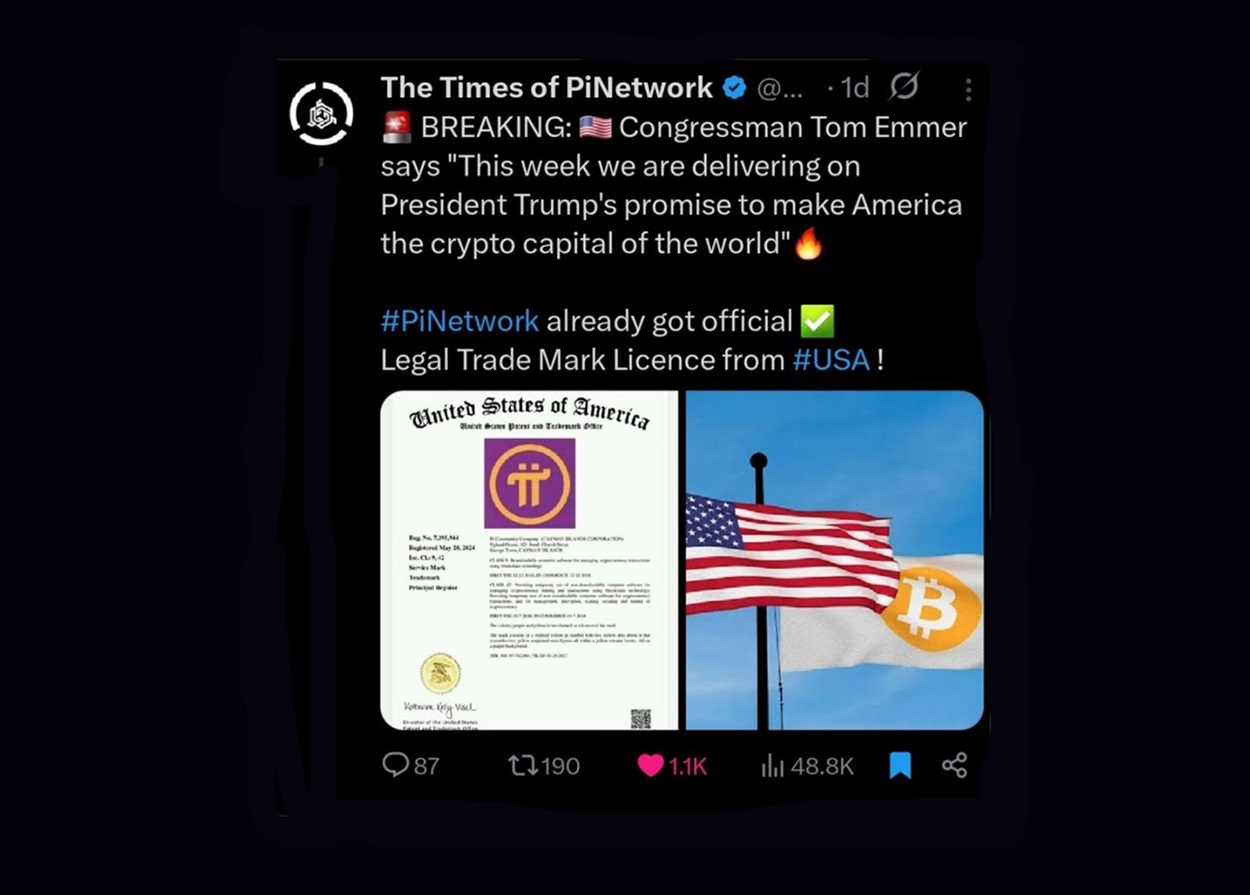The width and height of the screenshot is (1250, 895).
Task: Click the 1.1K likes count
Action: click(x=688, y=767)
